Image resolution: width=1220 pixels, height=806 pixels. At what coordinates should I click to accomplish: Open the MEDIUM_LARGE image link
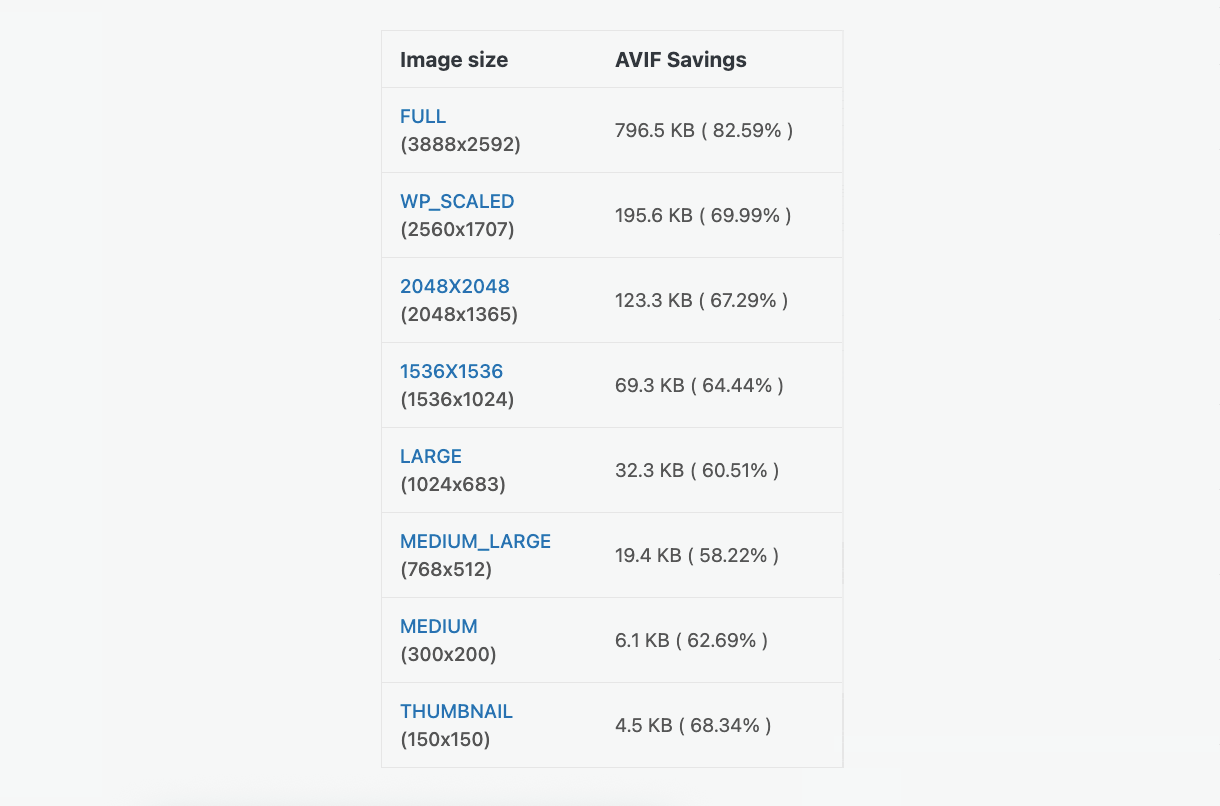475,541
